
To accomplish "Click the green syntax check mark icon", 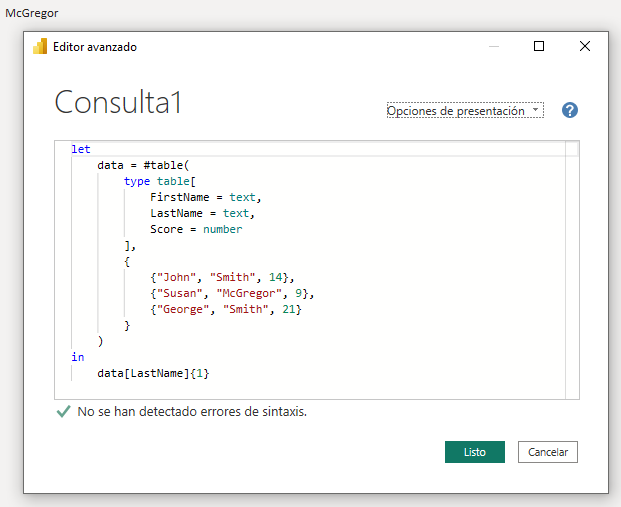I will (64, 411).
